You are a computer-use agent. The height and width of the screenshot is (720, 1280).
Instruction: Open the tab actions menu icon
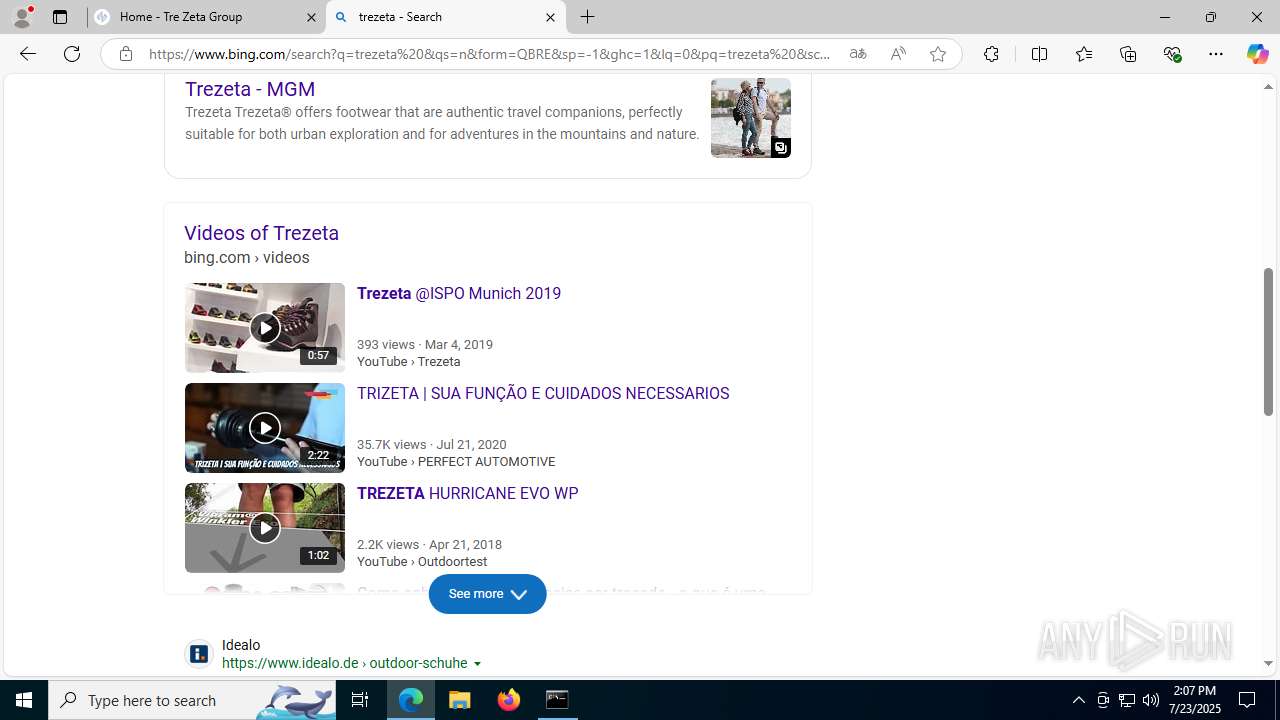click(x=60, y=17)
